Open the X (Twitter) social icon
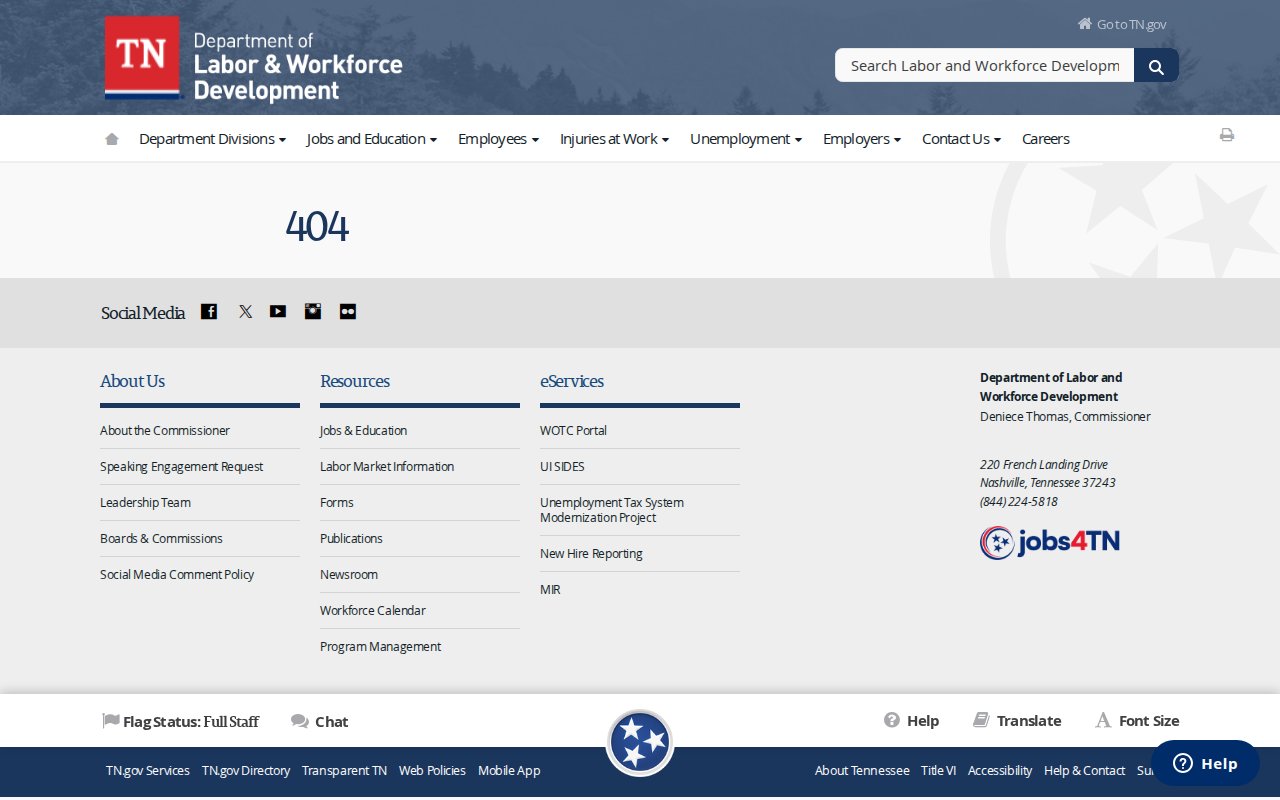This screenshot has width=1280, height=800. [x=245, y=312]
